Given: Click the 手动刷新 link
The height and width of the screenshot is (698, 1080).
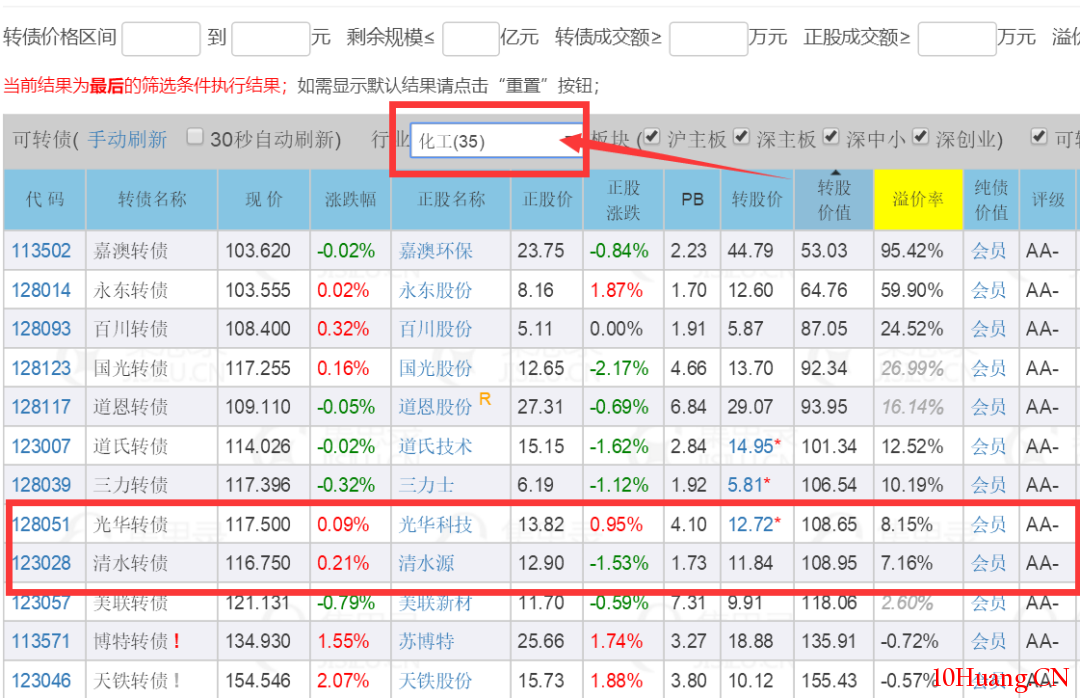Looking at the screenshot, I should pos(127,140).
